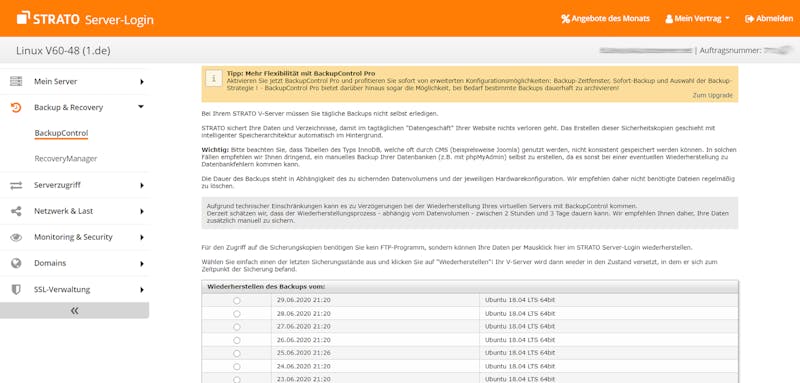
Task: Expand Serverzugriff submenu arrow
Action: click(142, 186)
